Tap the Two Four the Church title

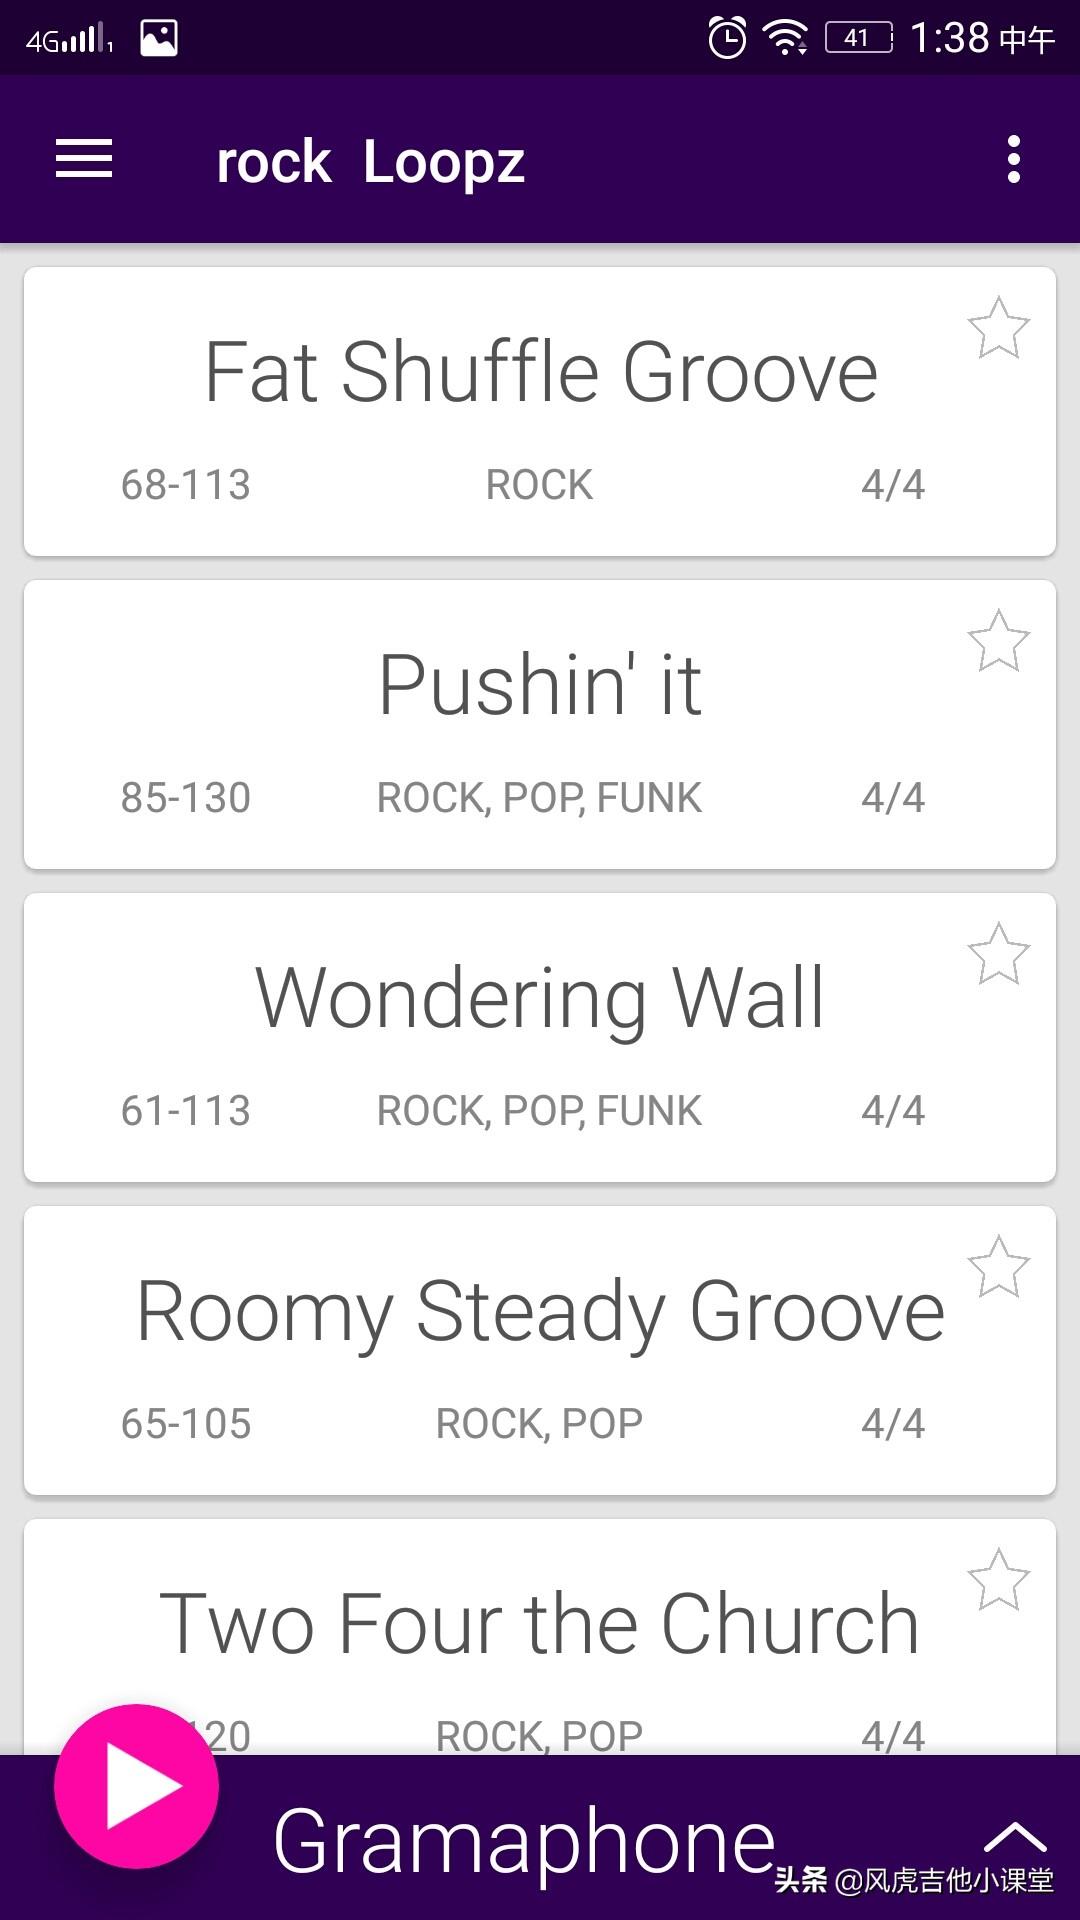540,1624
